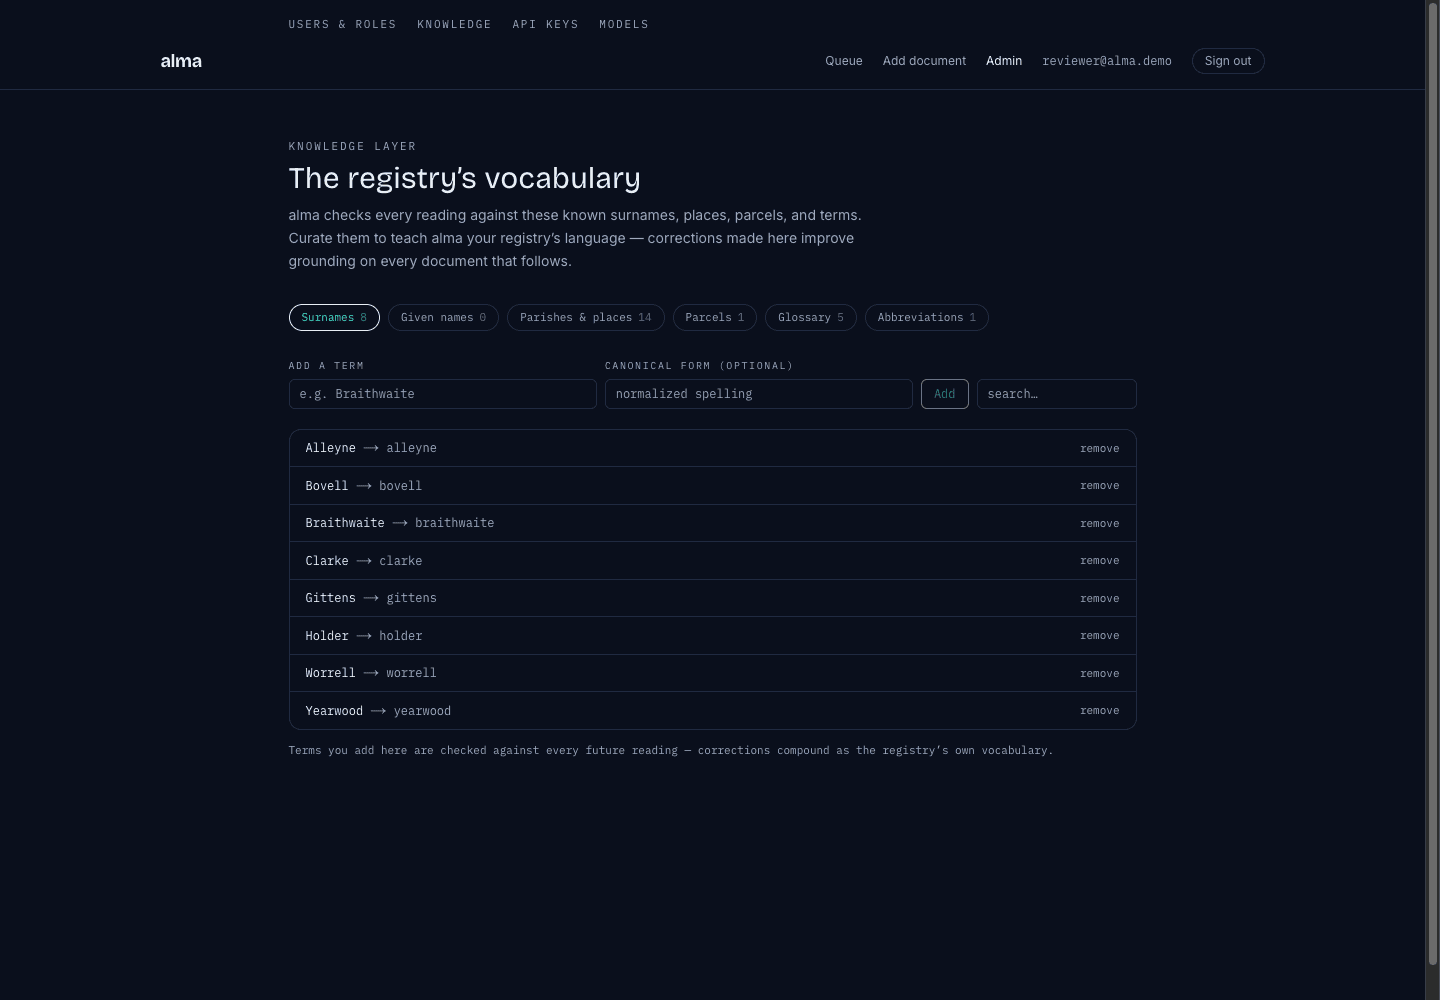Open the Add document page

(924, 61)
